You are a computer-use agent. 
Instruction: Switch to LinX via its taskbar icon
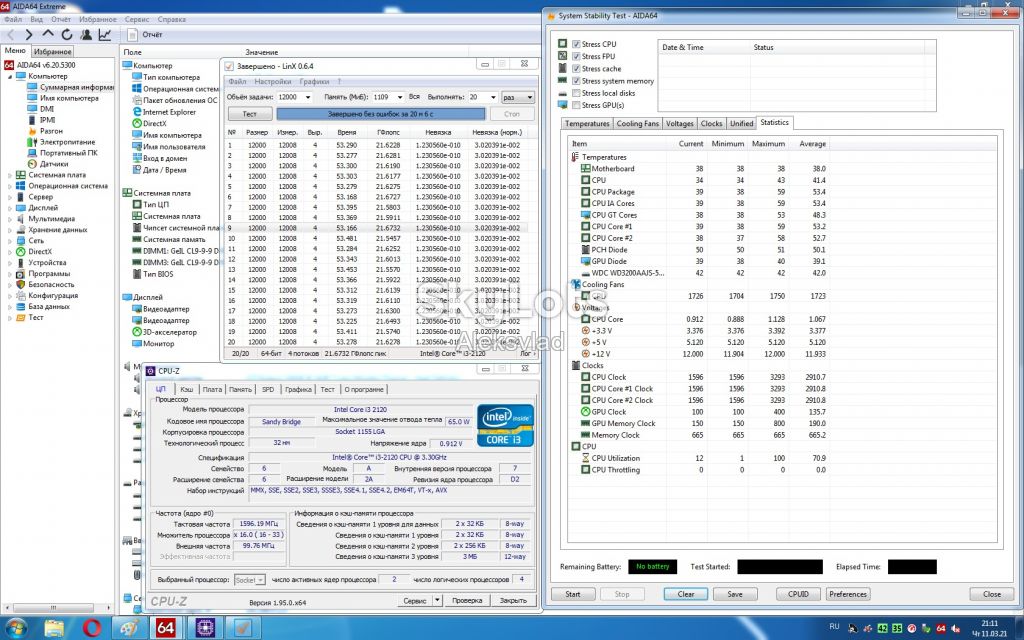click(x=243, y=628)
